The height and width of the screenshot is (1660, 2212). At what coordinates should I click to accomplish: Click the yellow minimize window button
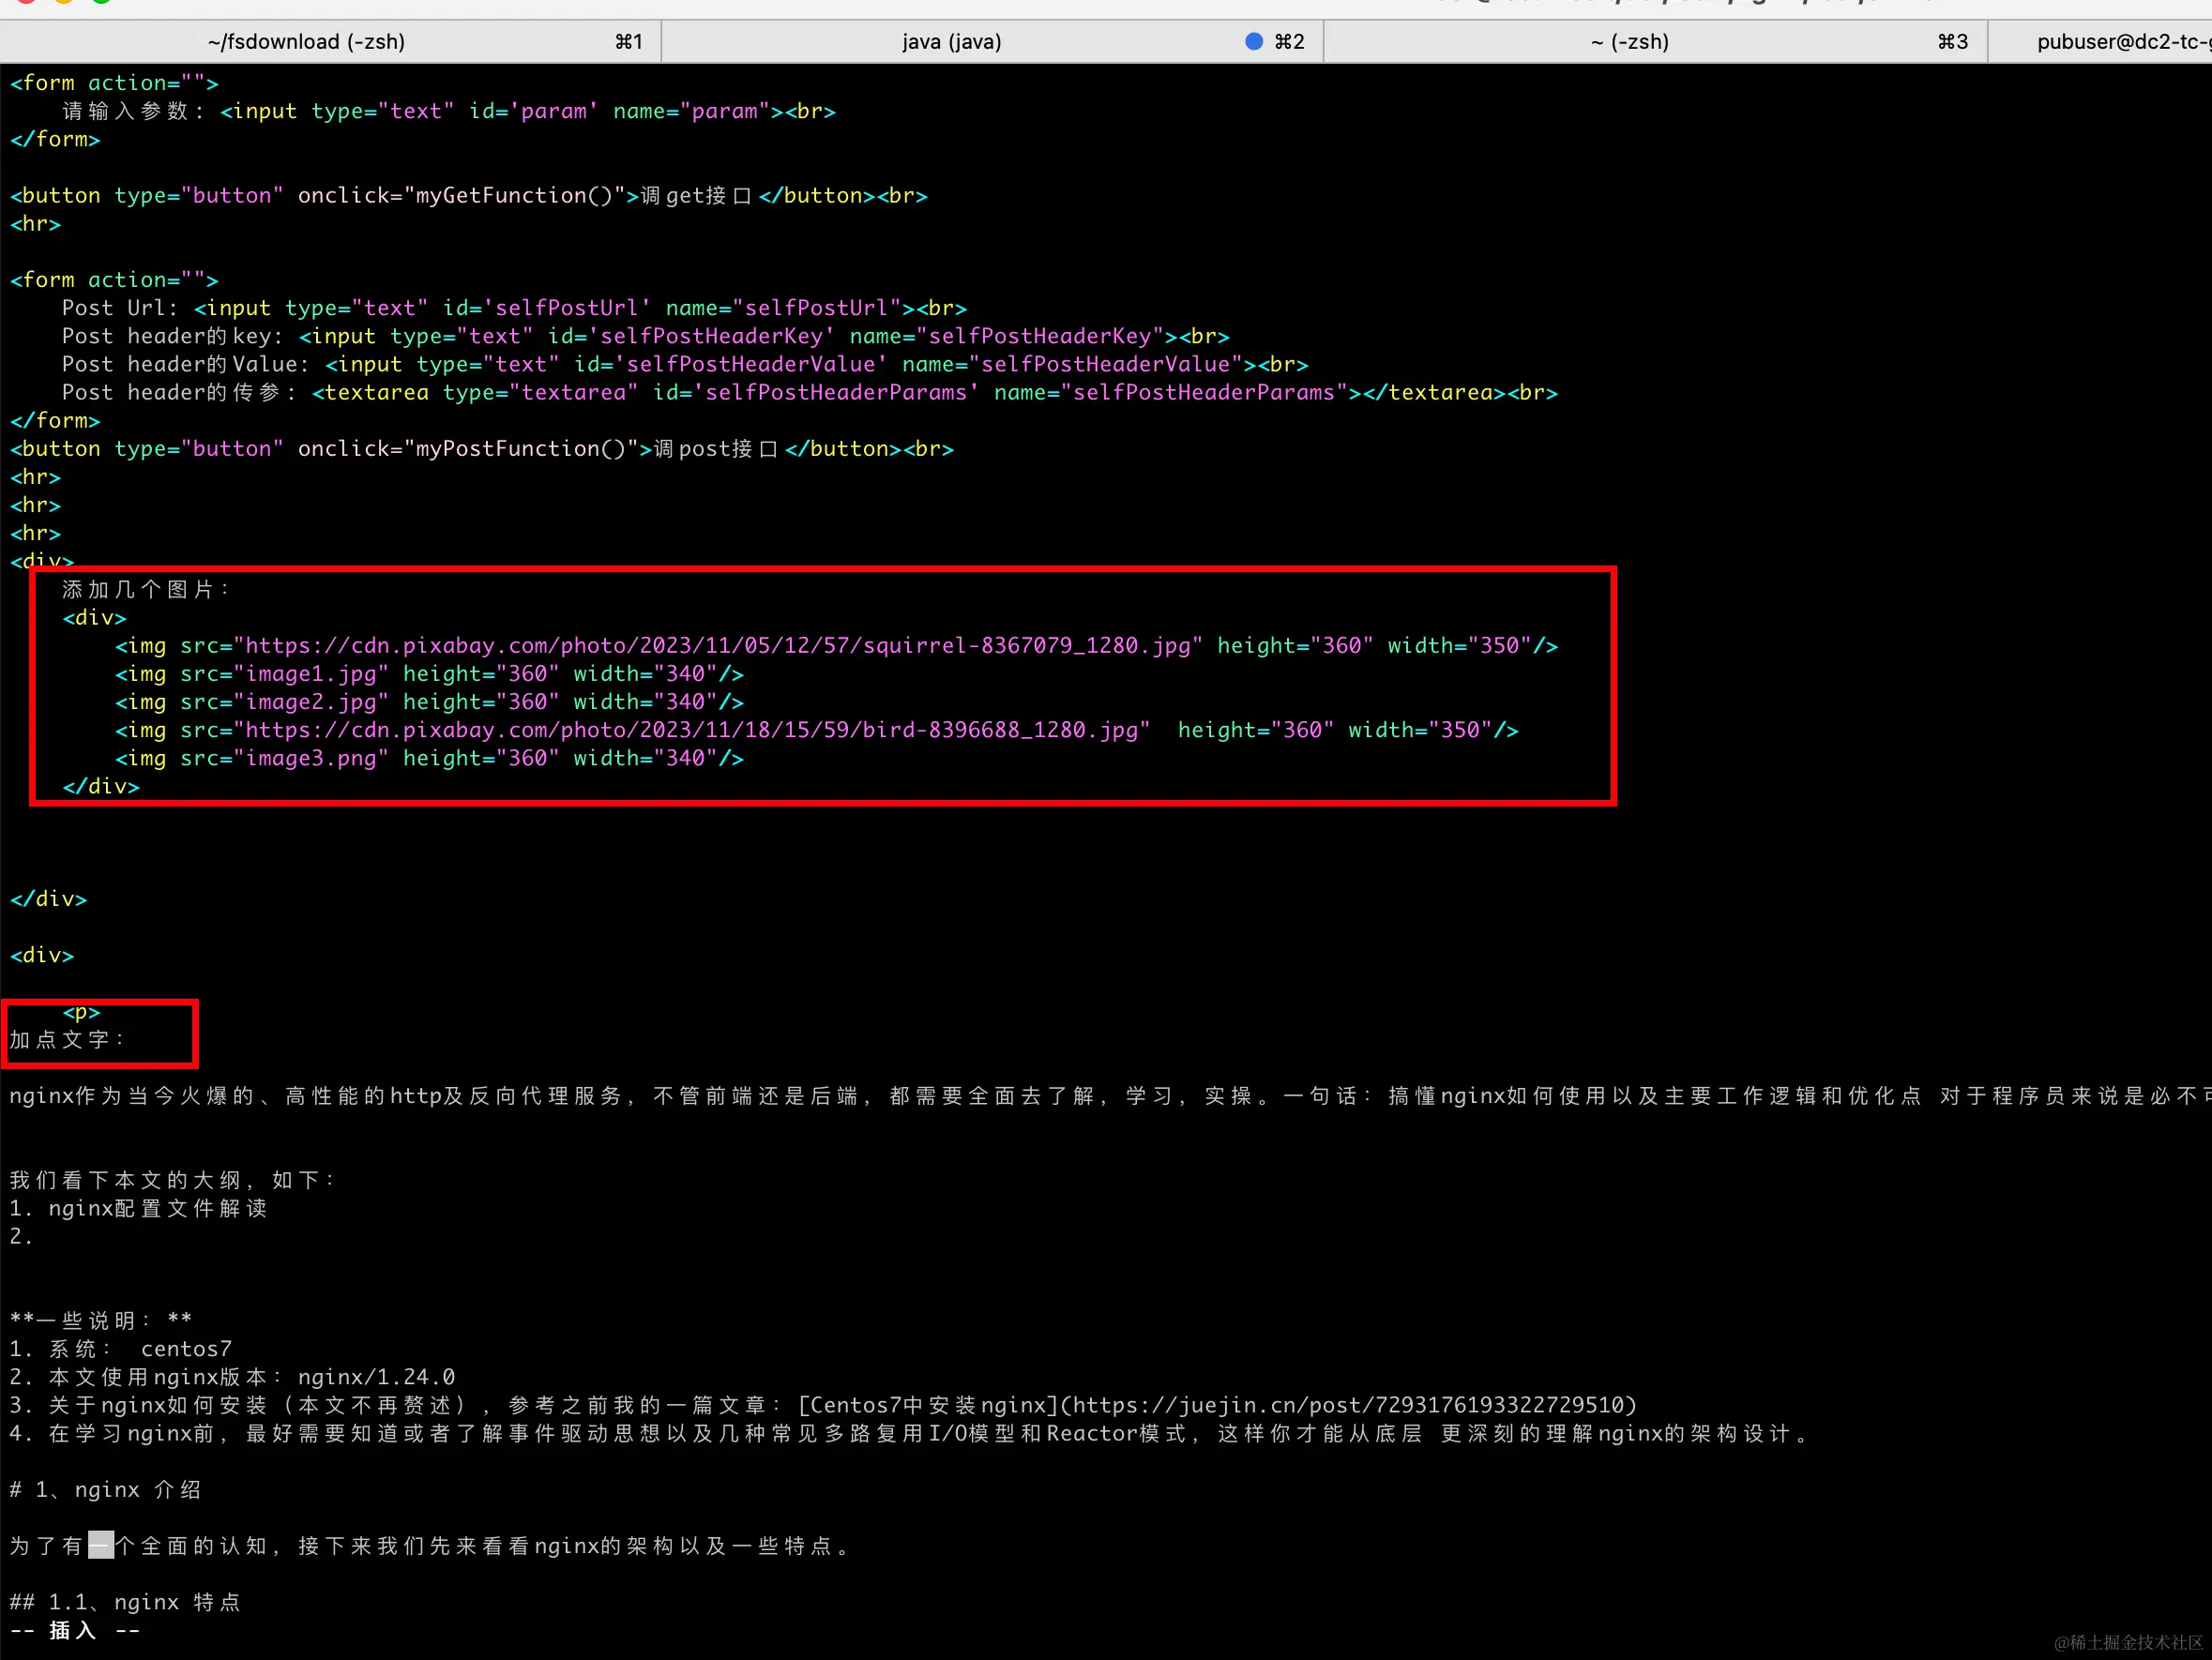point(63,1)
